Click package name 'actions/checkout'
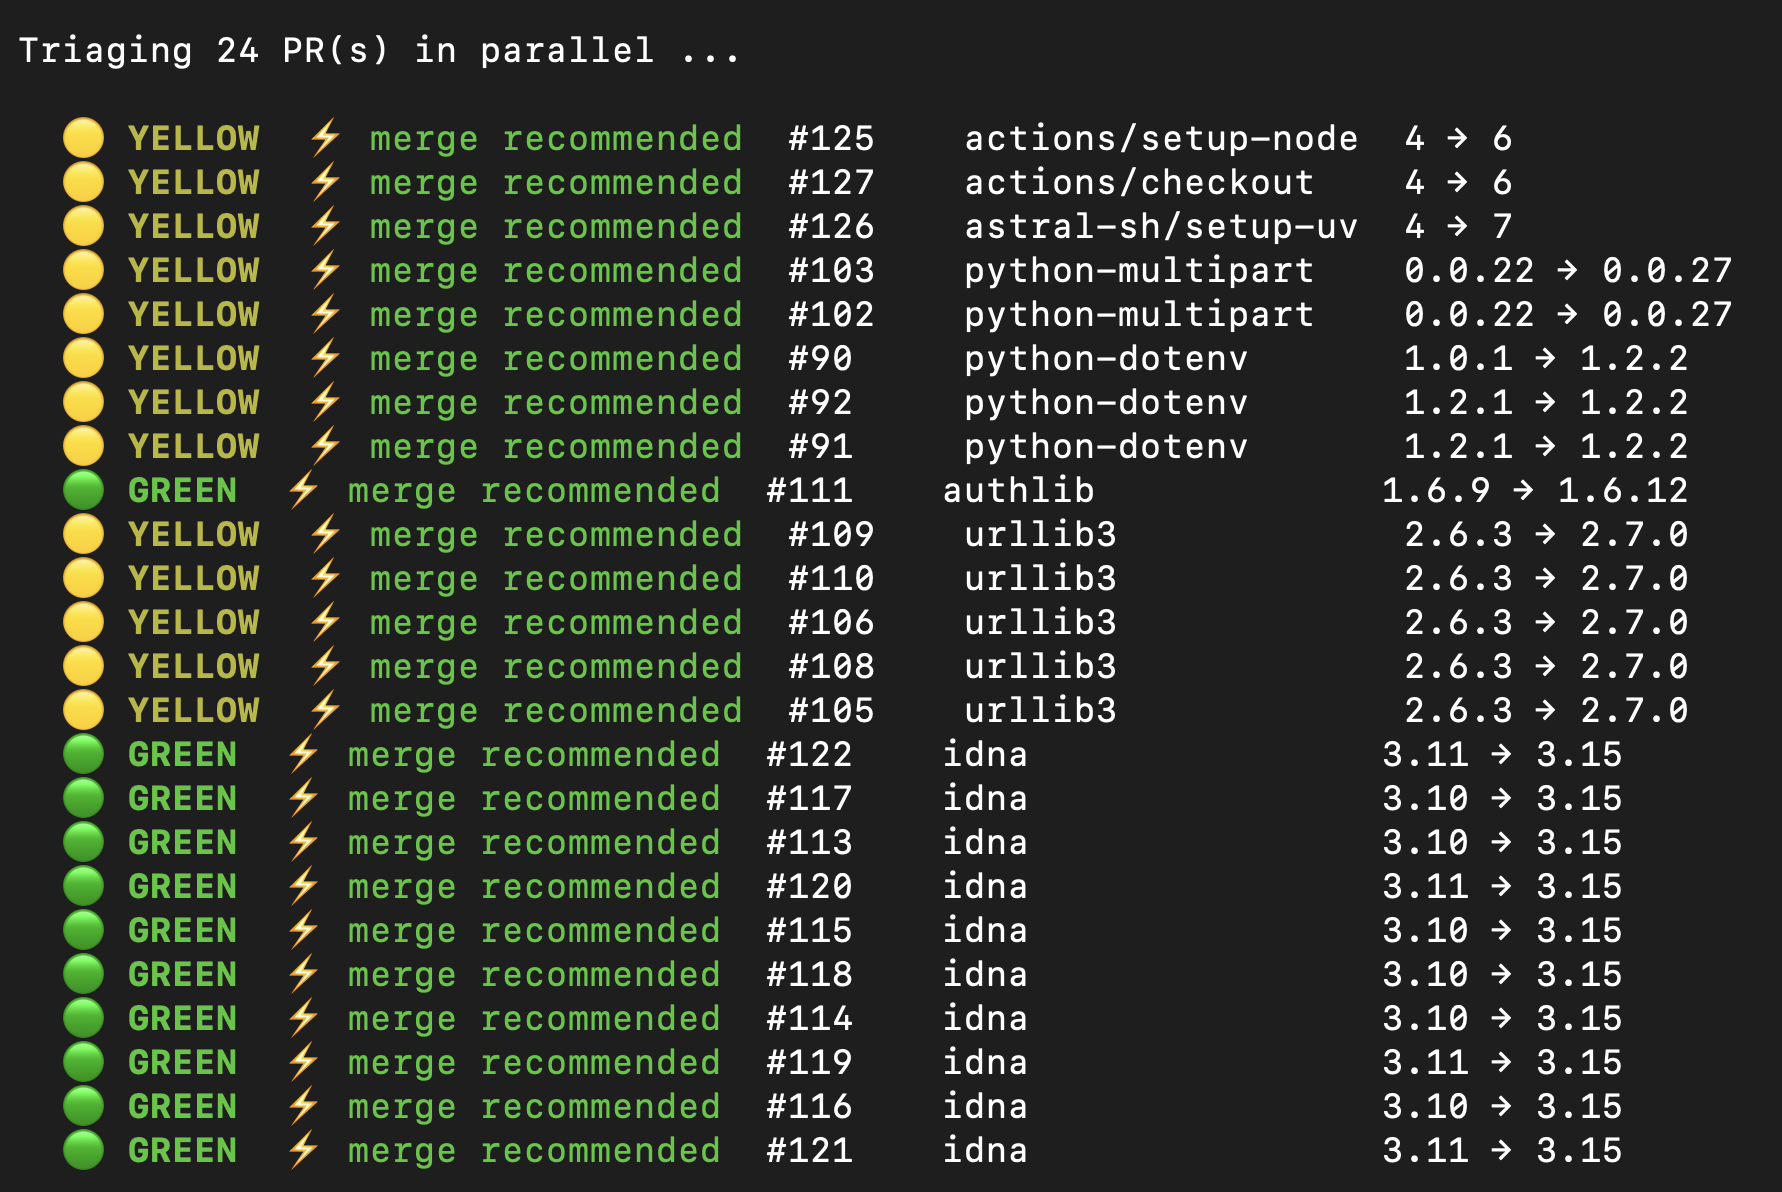Screen dimensions: 1782x1192 click(1139, 182)
